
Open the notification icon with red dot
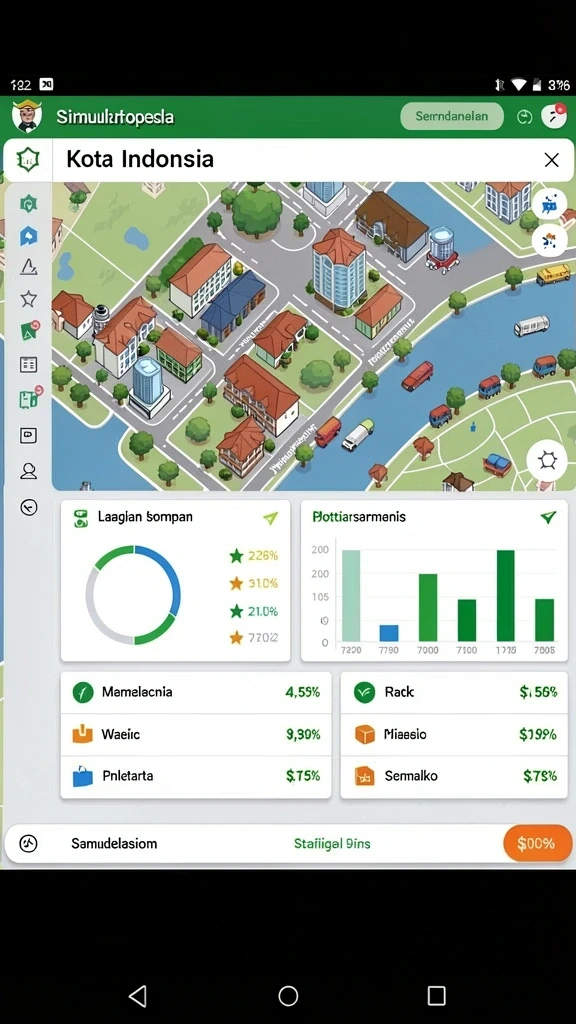tap(554, 116)
